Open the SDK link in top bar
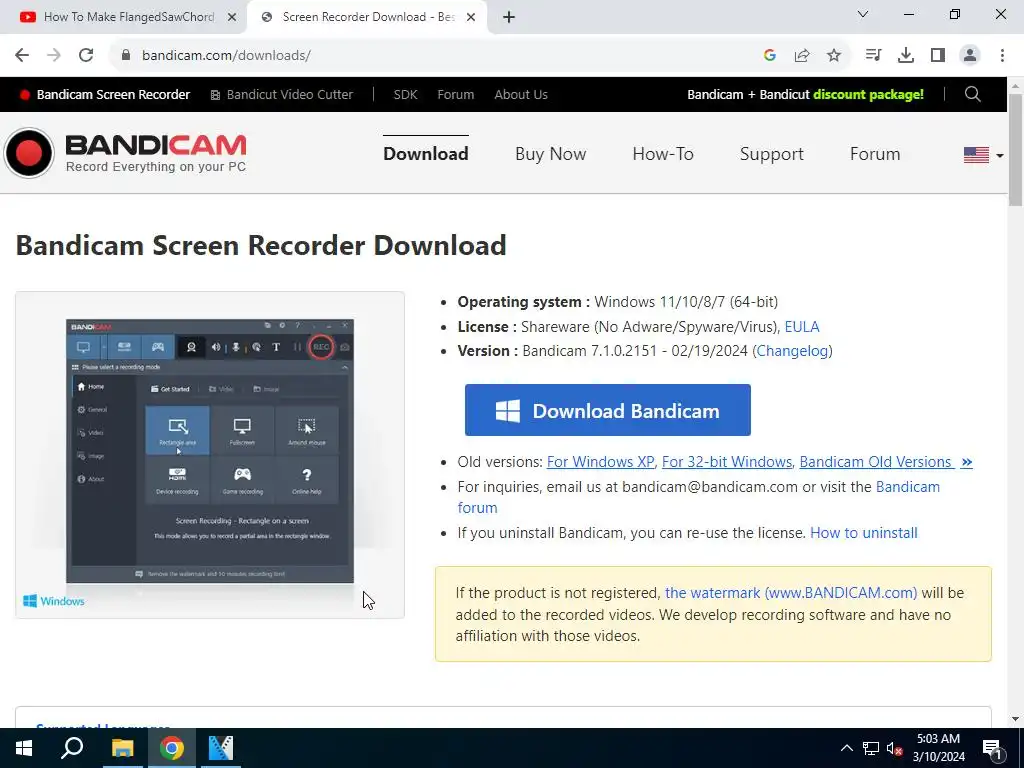This screenshot has height=768, width=1024. (x=406, y=94)
